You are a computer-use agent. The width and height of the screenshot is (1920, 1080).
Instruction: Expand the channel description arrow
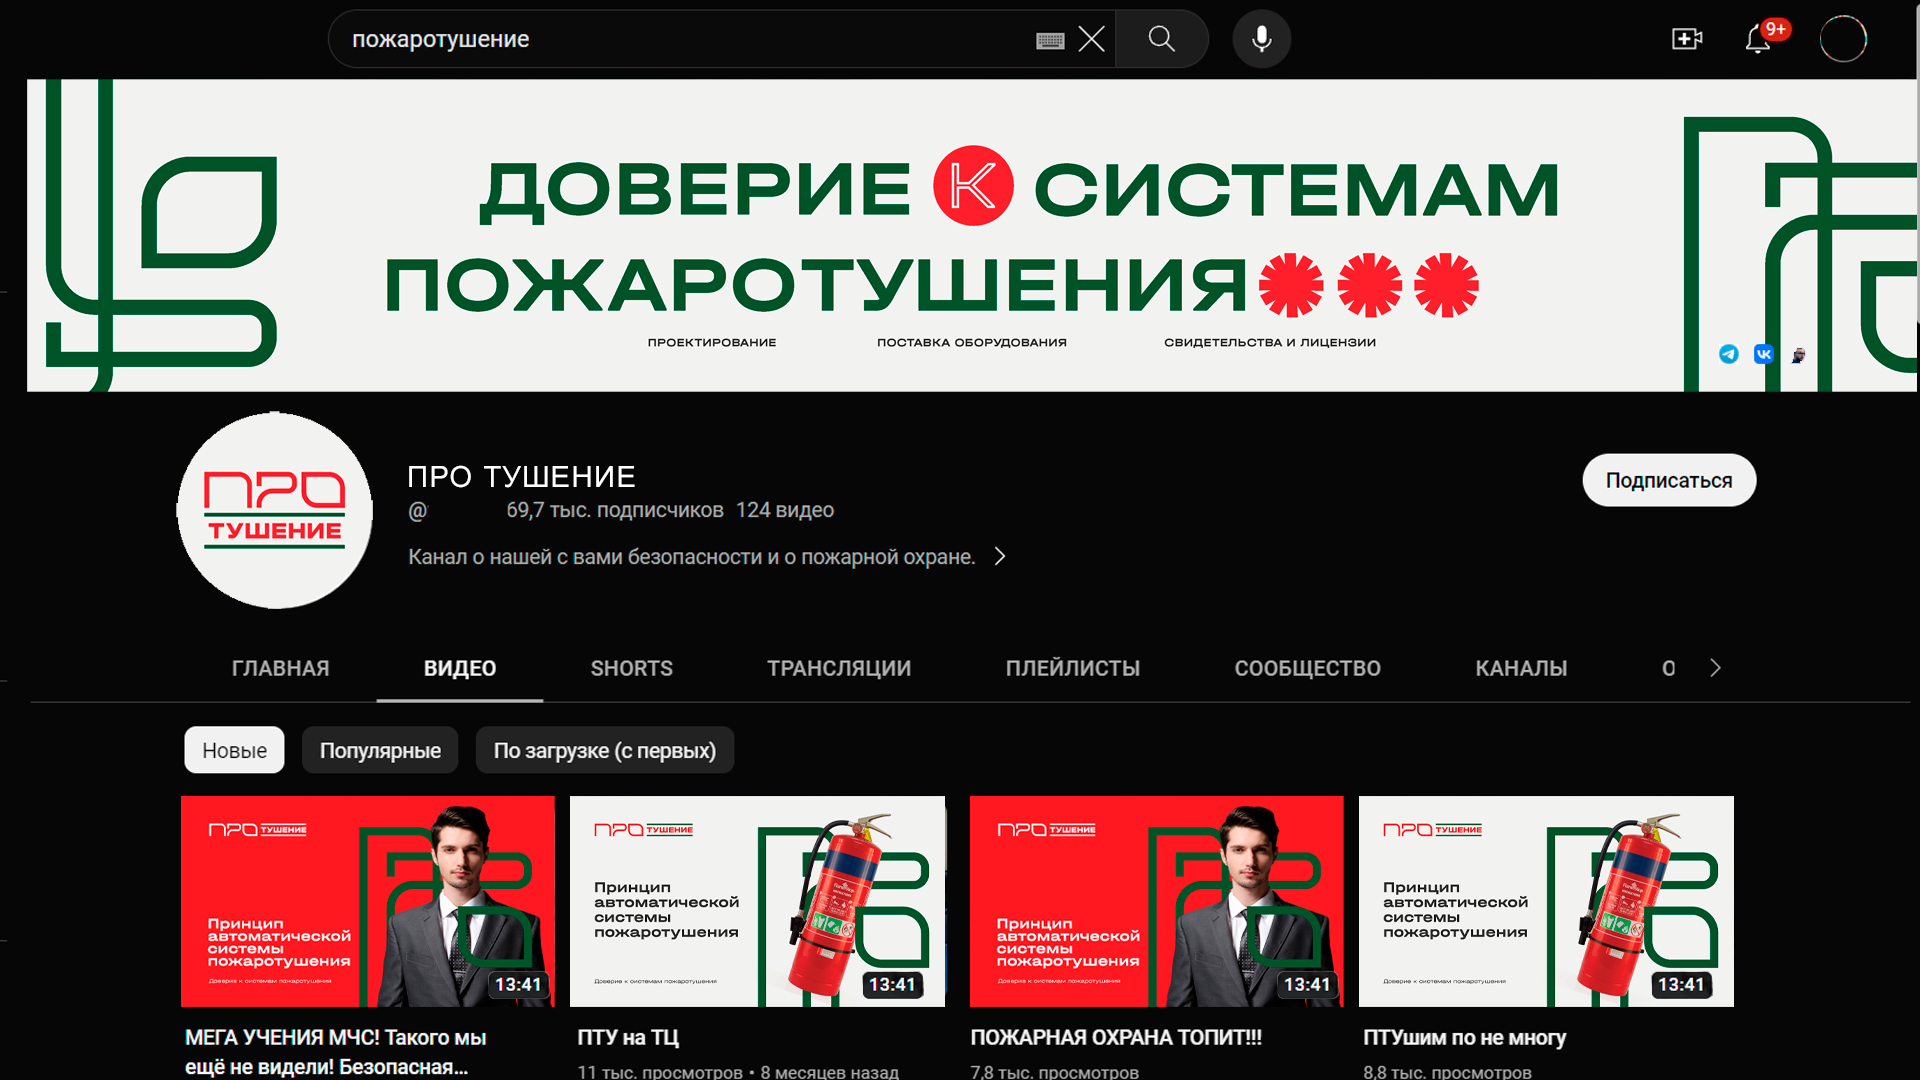tap(999, 556)
